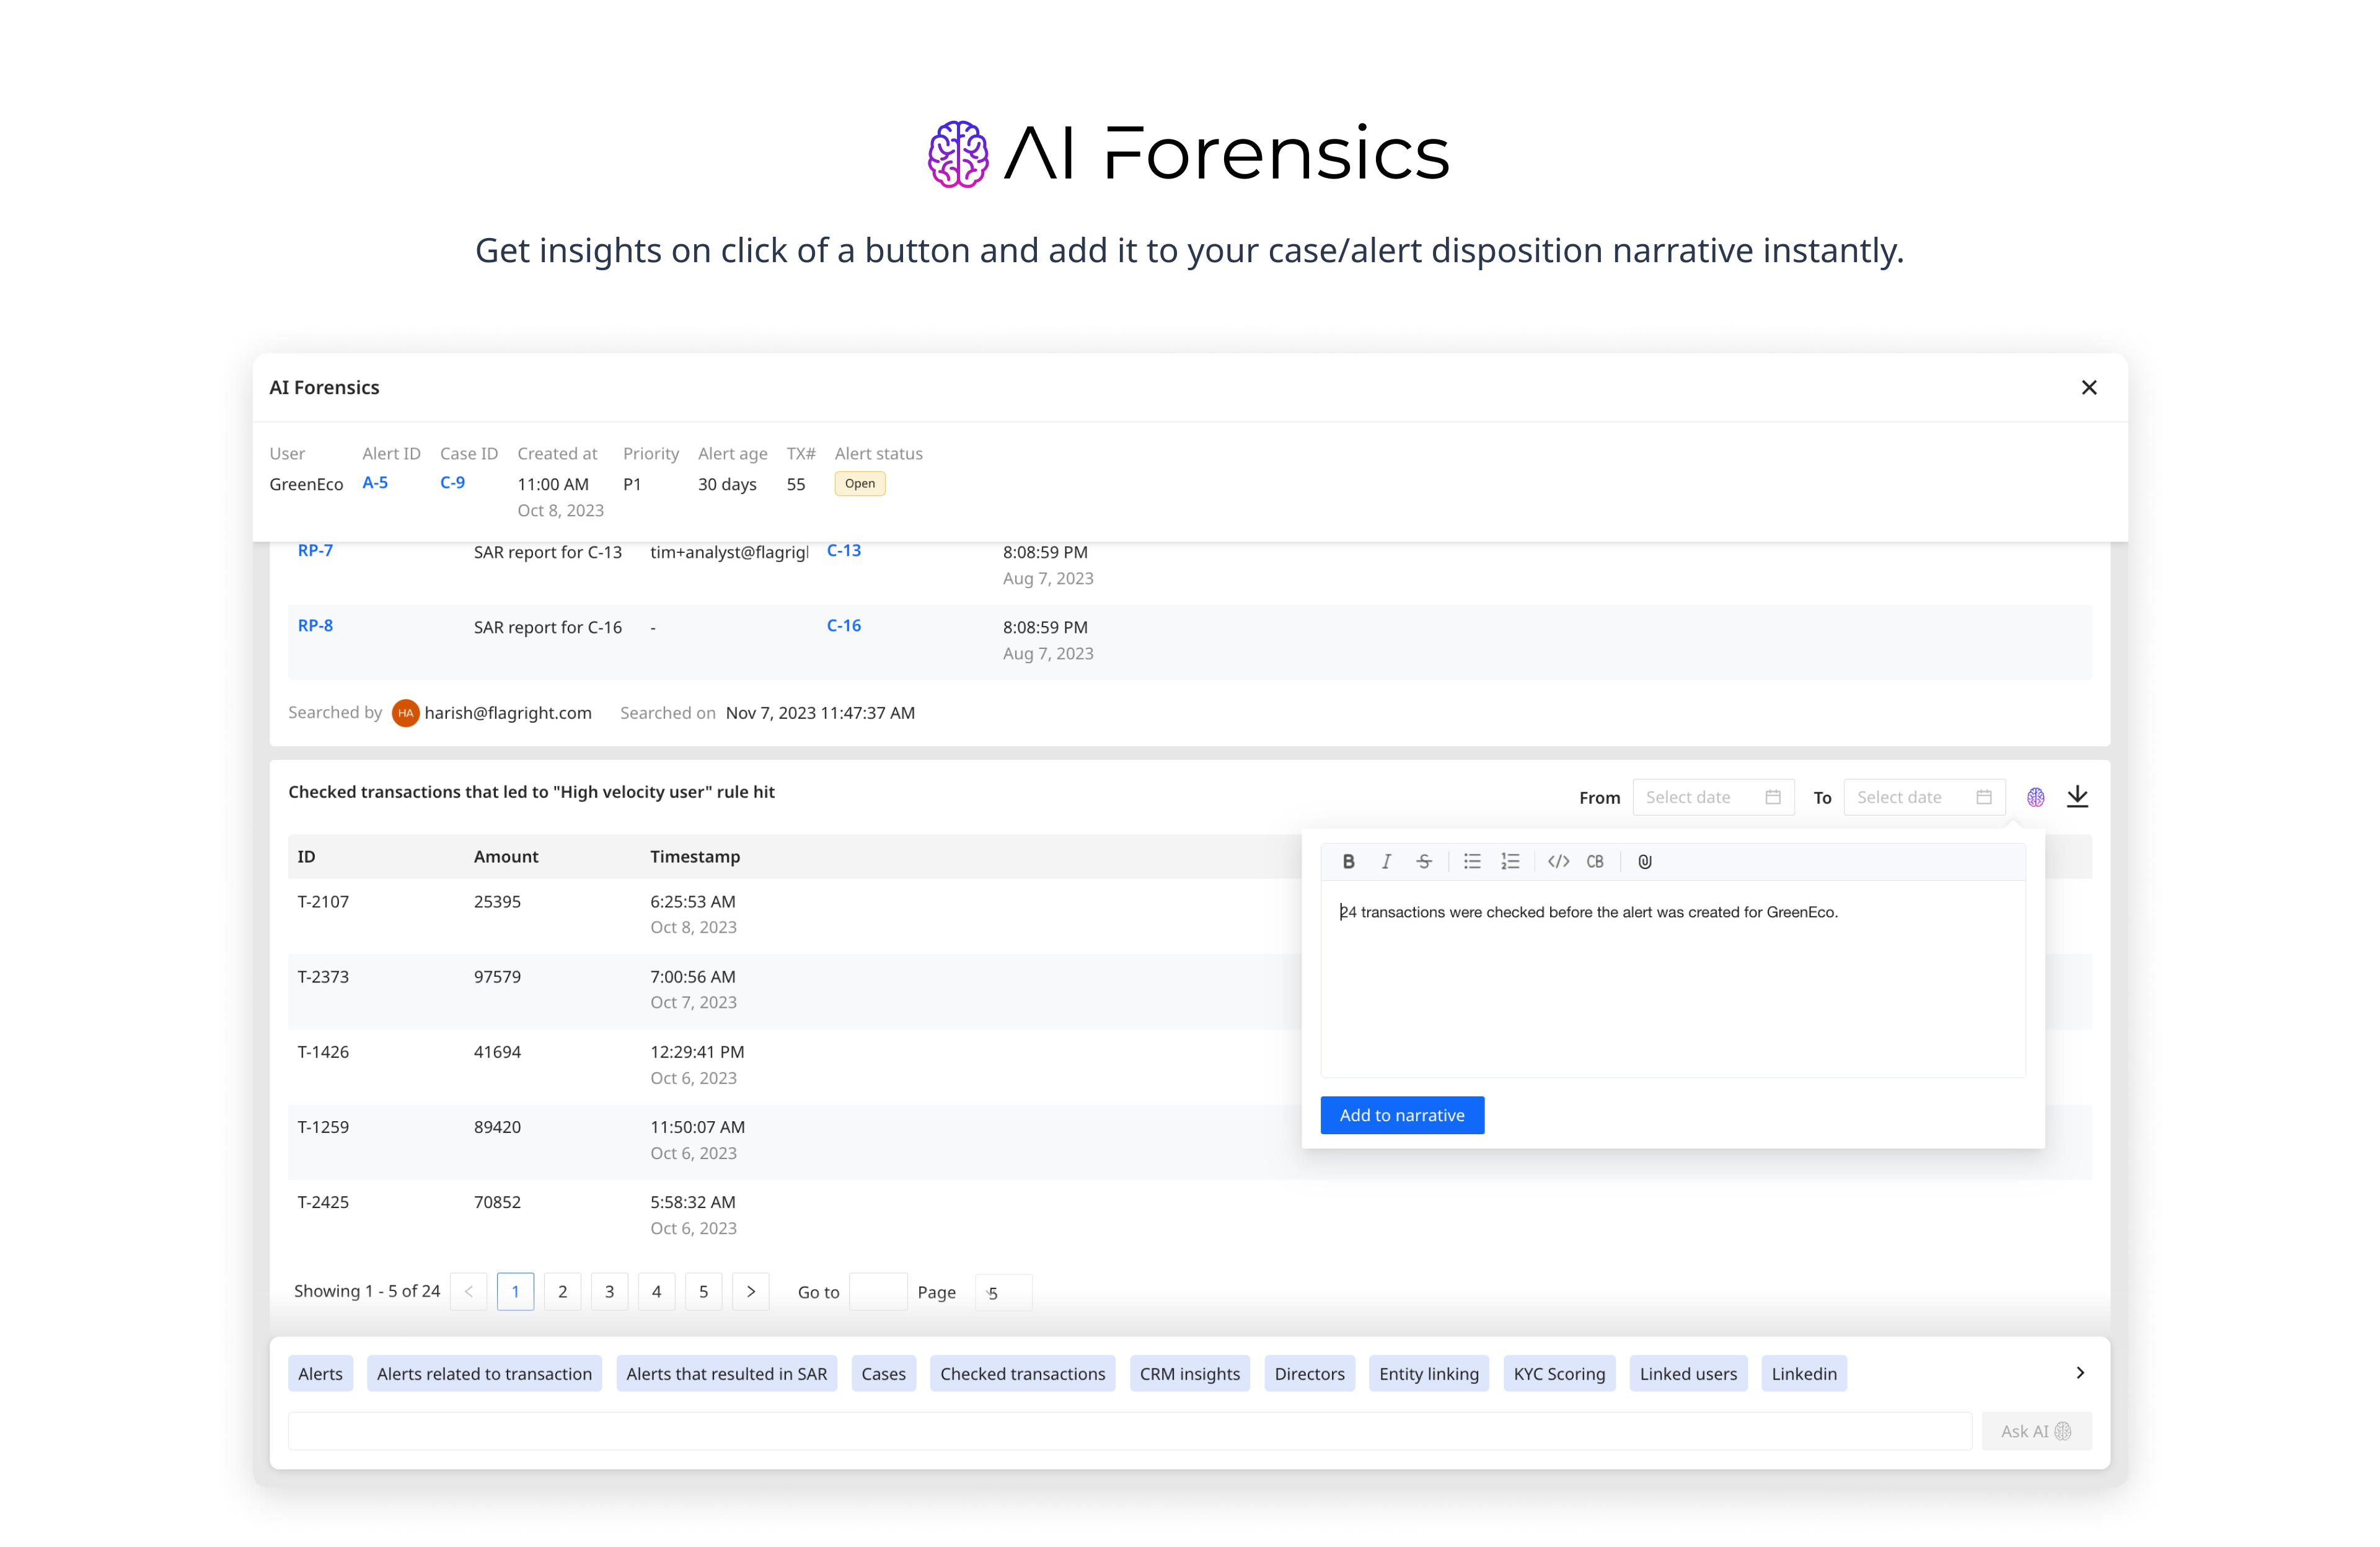Toggle italic formatting in narrative editor
This screenshot has width=2380, height=1547.
pos(1386,861)
